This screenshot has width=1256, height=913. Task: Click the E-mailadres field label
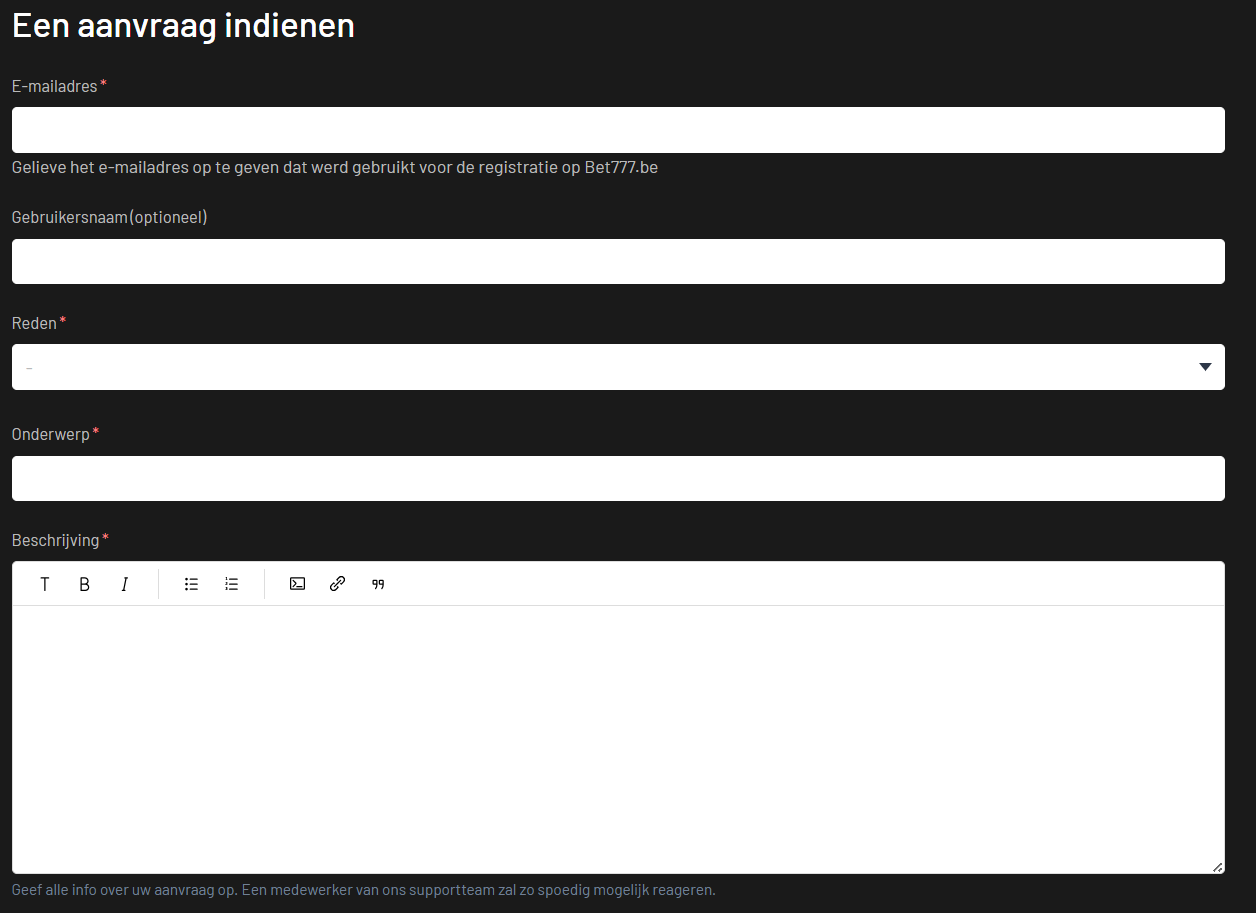click(55, 86)
